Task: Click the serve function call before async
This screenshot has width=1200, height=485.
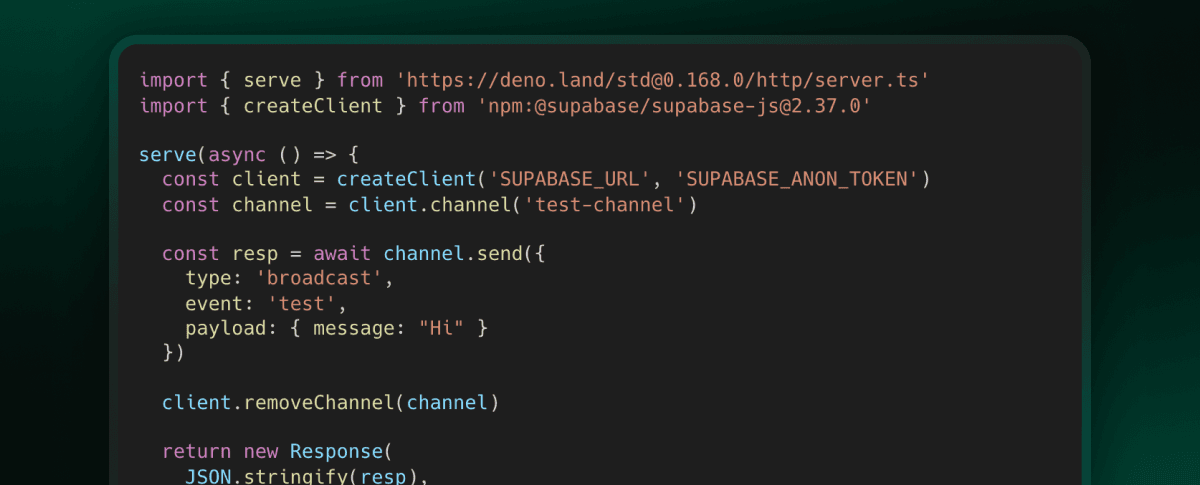Action: (x=167, y=155)
